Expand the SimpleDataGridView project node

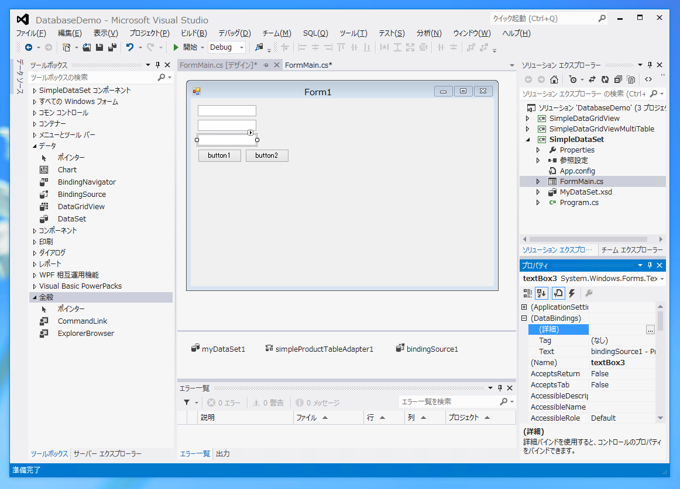527,118
